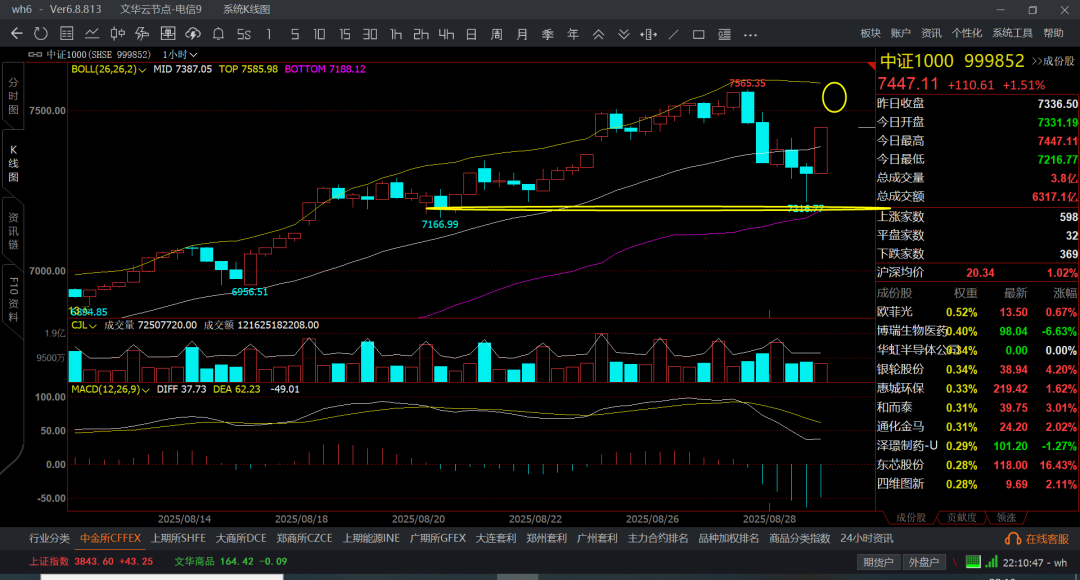
Task: Switch to the F10资料 side tab
Action: 13,300
